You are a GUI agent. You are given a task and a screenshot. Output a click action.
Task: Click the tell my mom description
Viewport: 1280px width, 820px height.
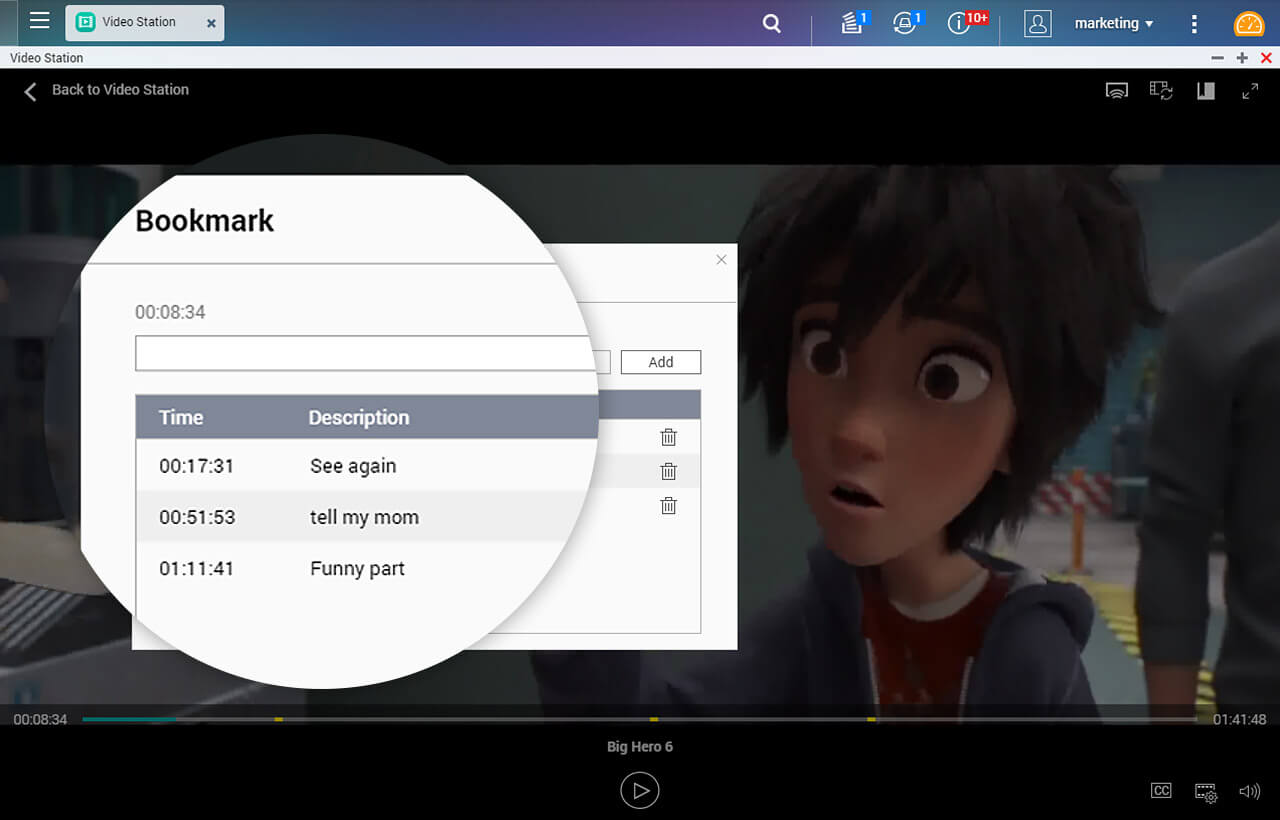(364, 517)
